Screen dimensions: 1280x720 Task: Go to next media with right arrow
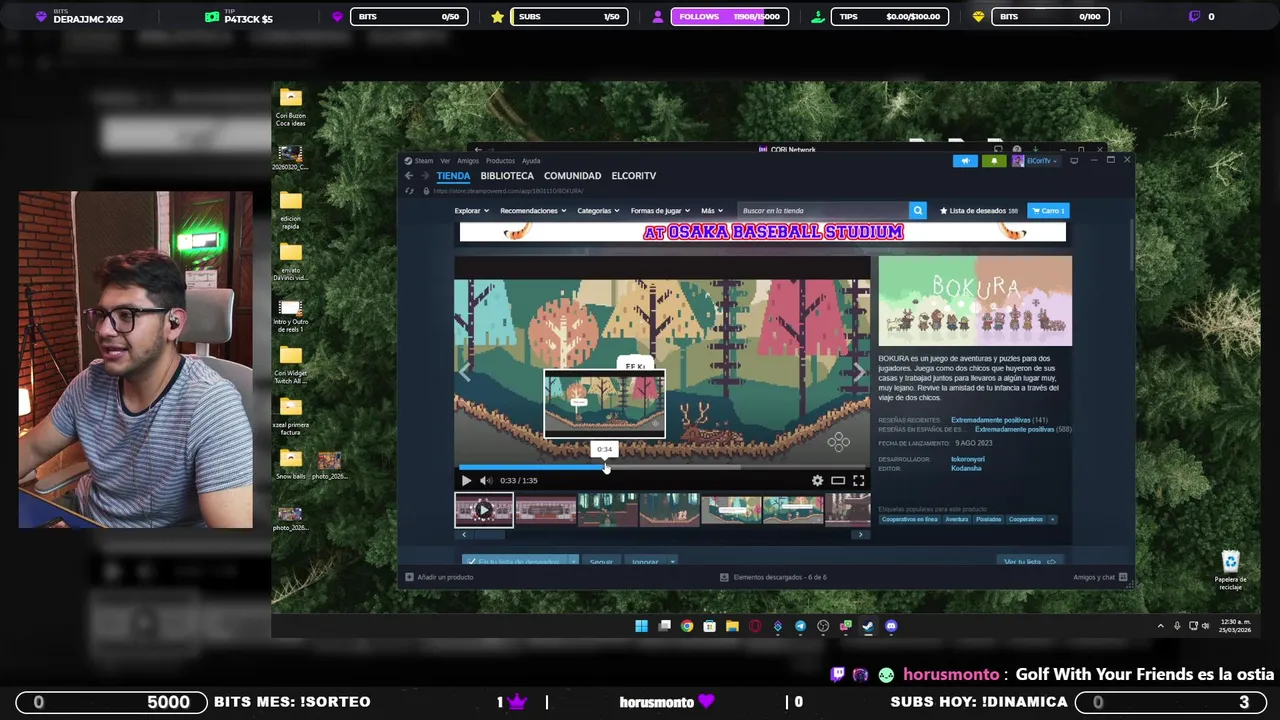point(857,371)
